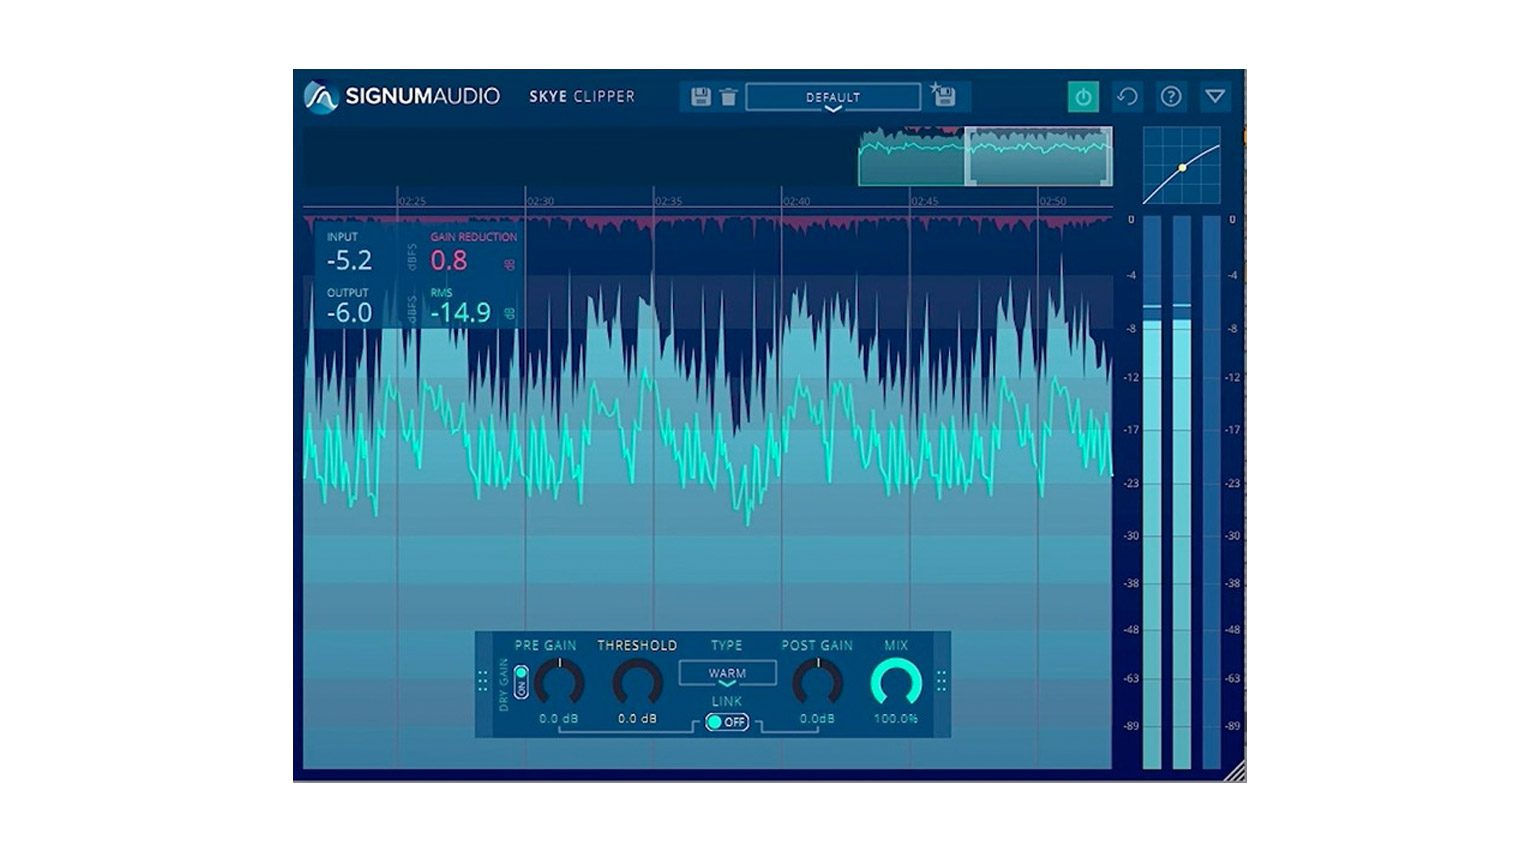Toggle the LINK switch currently OFF
1540x850 pixels.
727,722
